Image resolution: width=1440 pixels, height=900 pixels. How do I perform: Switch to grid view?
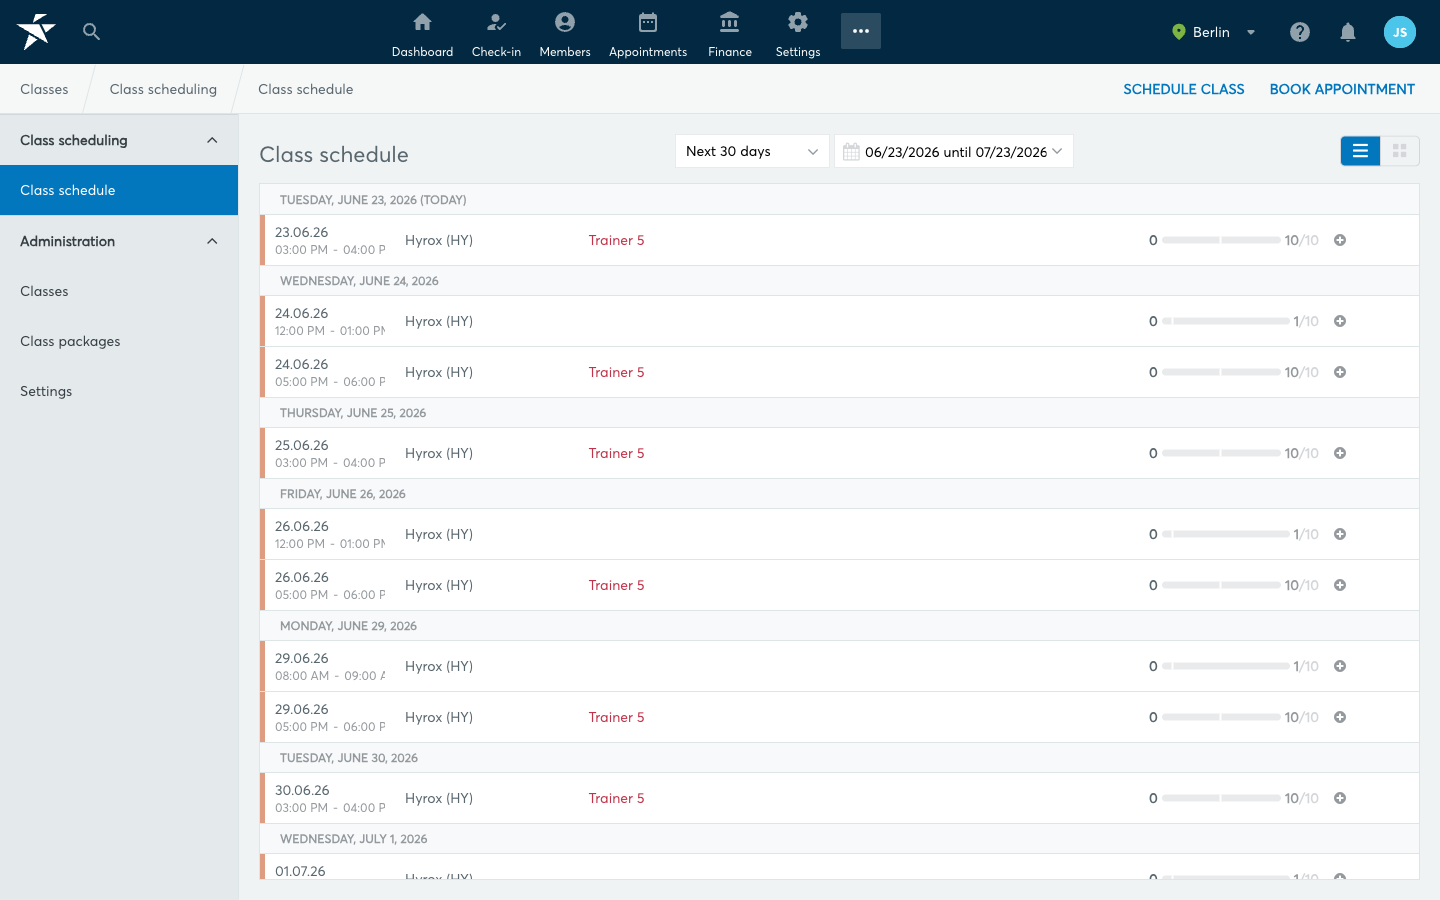pos(1400,151)
